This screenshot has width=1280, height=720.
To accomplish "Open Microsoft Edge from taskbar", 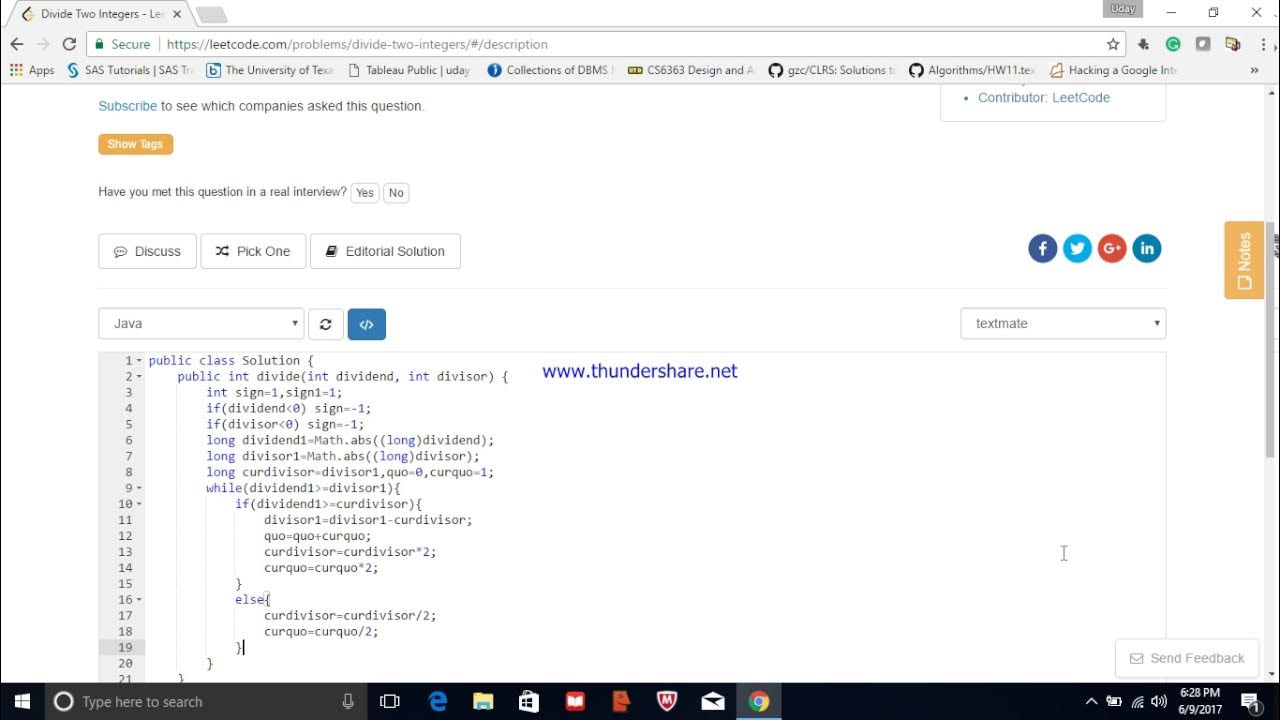I will click(x=437, y=701).
